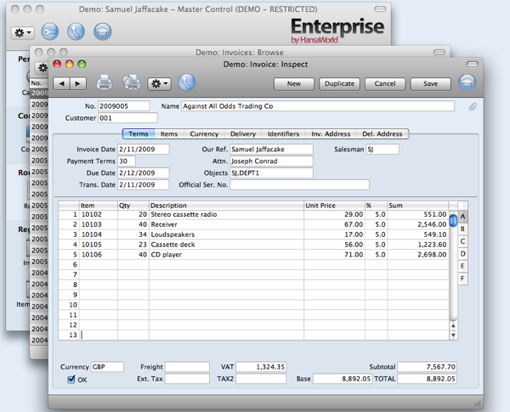510x412 pixels.
Task: Click the blue scrollbar thumb of the item grid
Action: click(x=453, y=221)
